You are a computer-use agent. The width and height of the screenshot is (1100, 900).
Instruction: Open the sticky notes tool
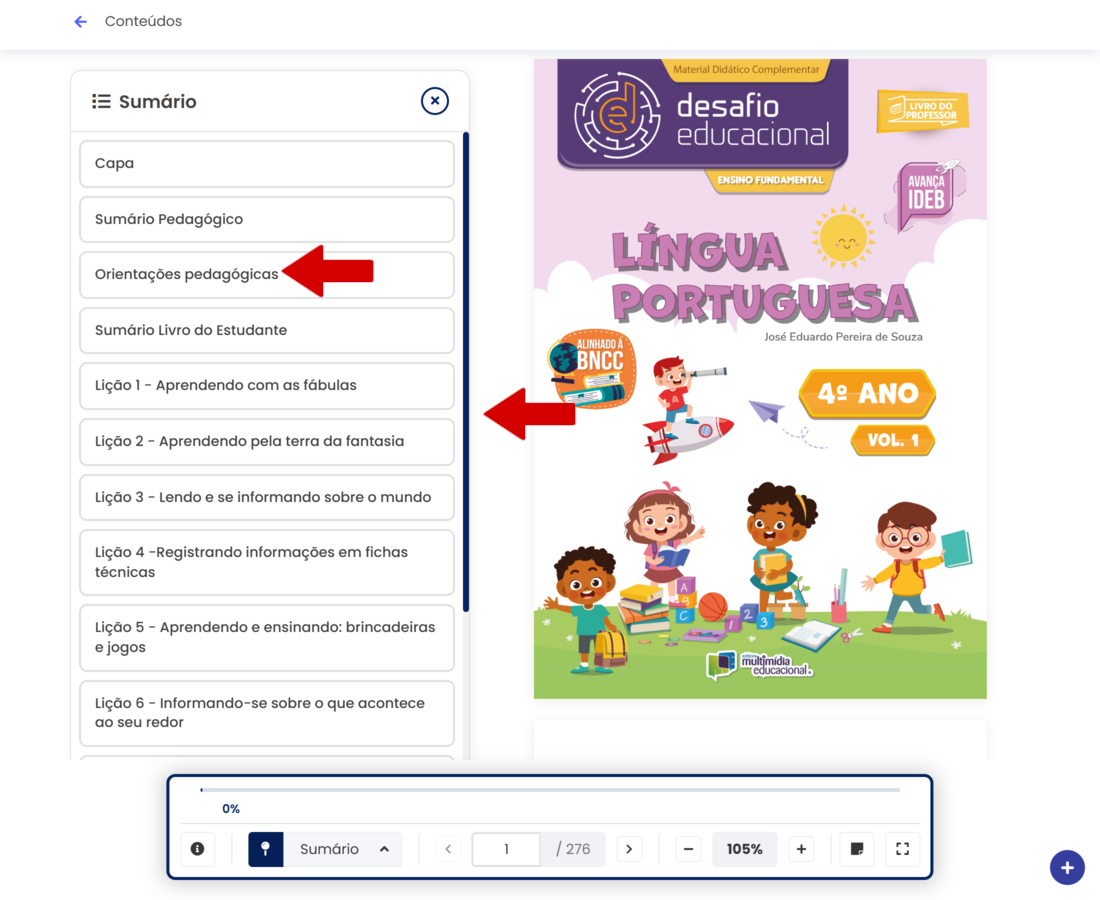(857, 849)
